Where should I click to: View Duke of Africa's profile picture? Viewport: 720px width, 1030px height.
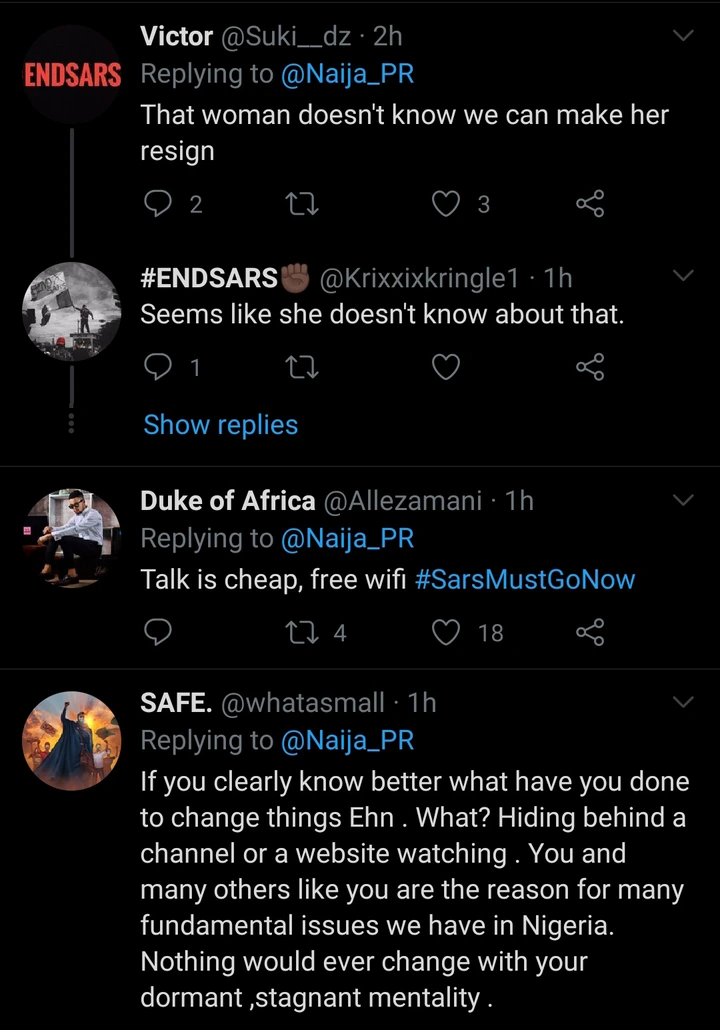(71, 537)
